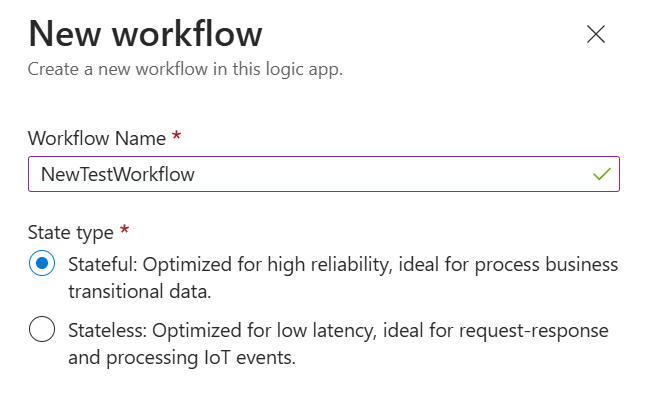Click the NewTestWorkflow text in the field
645x406 pixels.
pos(117,174)
